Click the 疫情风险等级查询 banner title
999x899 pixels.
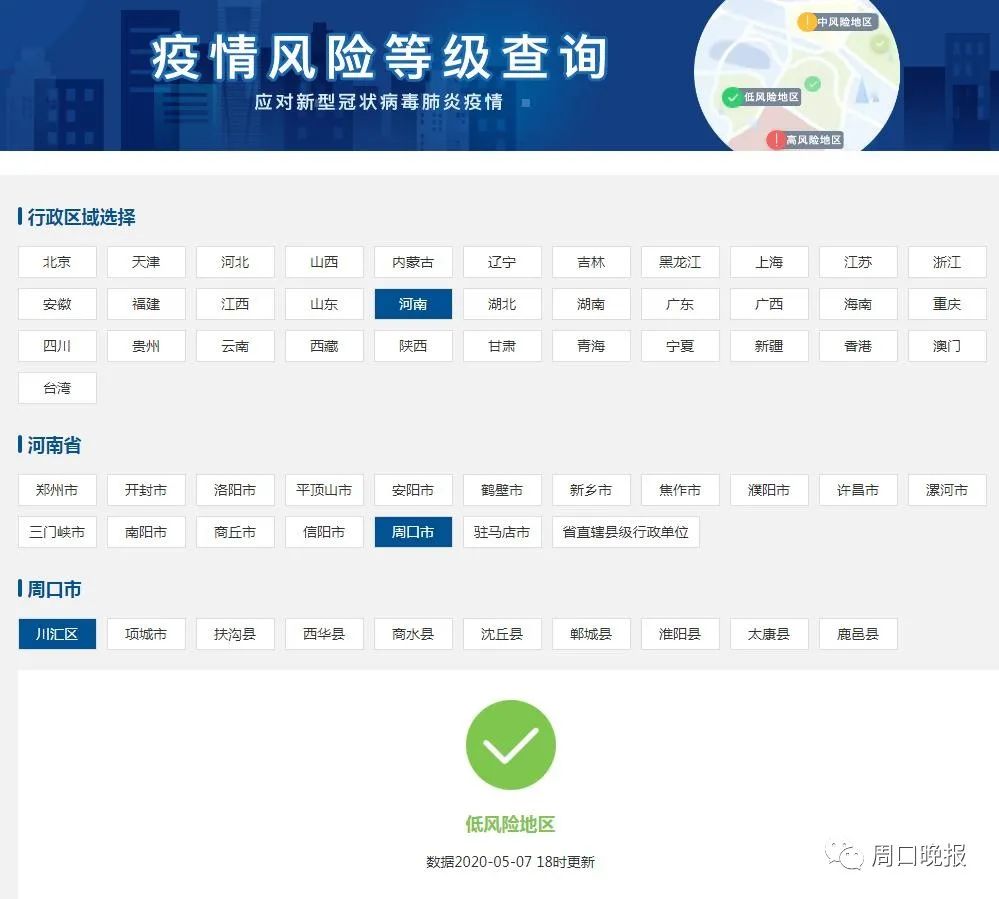tap(379, 57)
